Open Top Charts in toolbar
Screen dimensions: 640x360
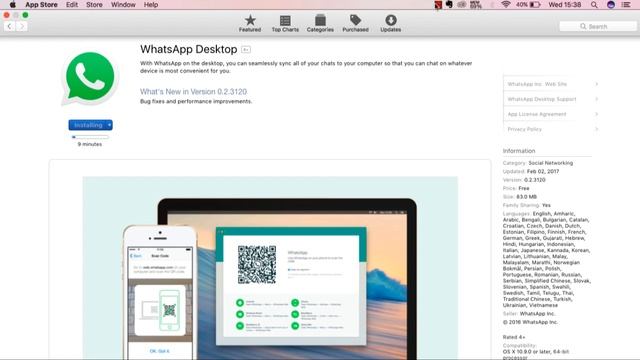[285, 23]
